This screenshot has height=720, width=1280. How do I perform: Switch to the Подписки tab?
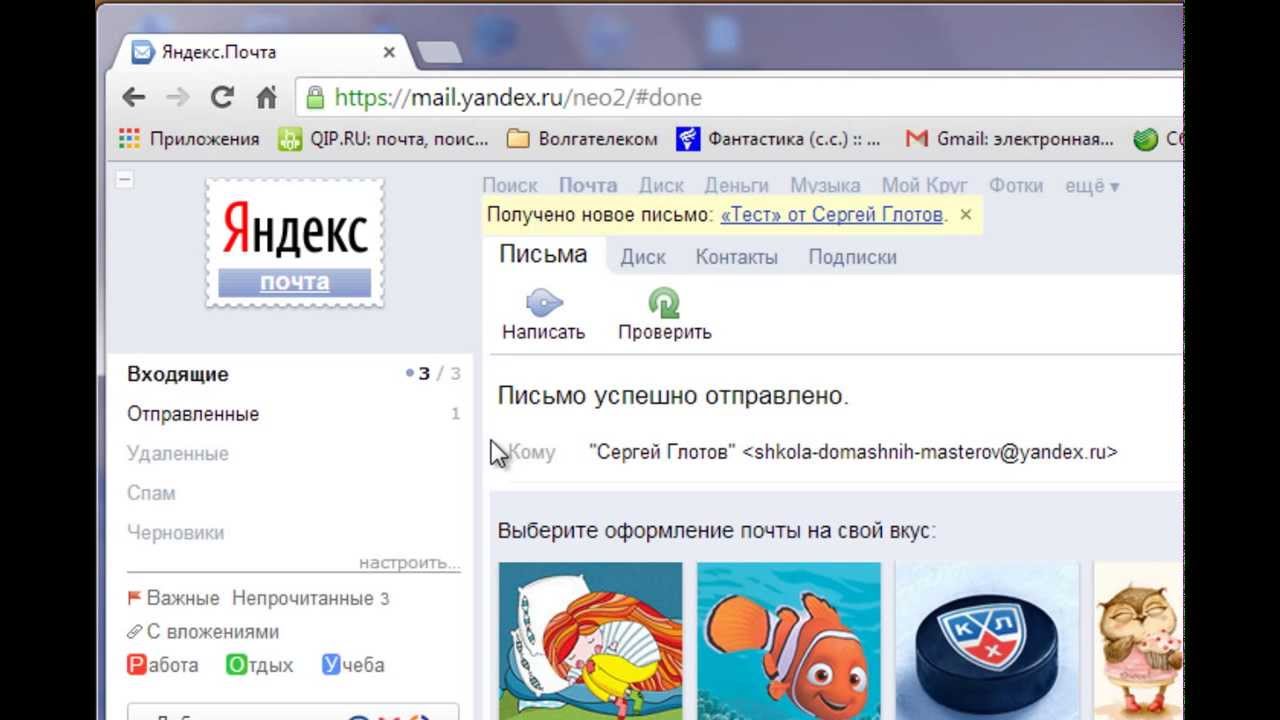[x=852, y=257]
